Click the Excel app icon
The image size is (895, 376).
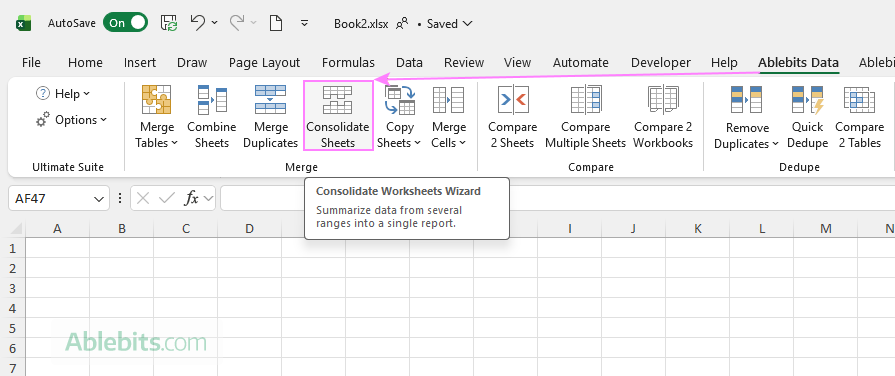(x=23, y=24)
